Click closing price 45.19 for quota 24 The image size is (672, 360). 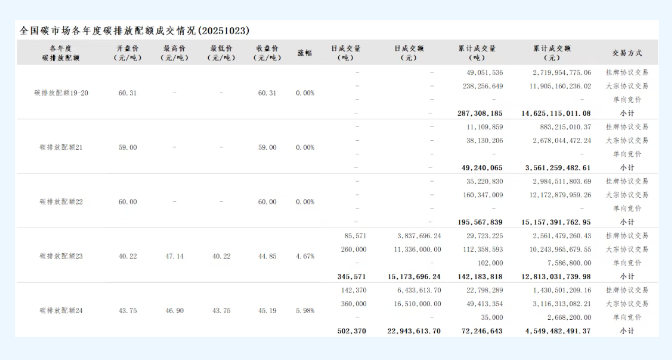point(267,311)
